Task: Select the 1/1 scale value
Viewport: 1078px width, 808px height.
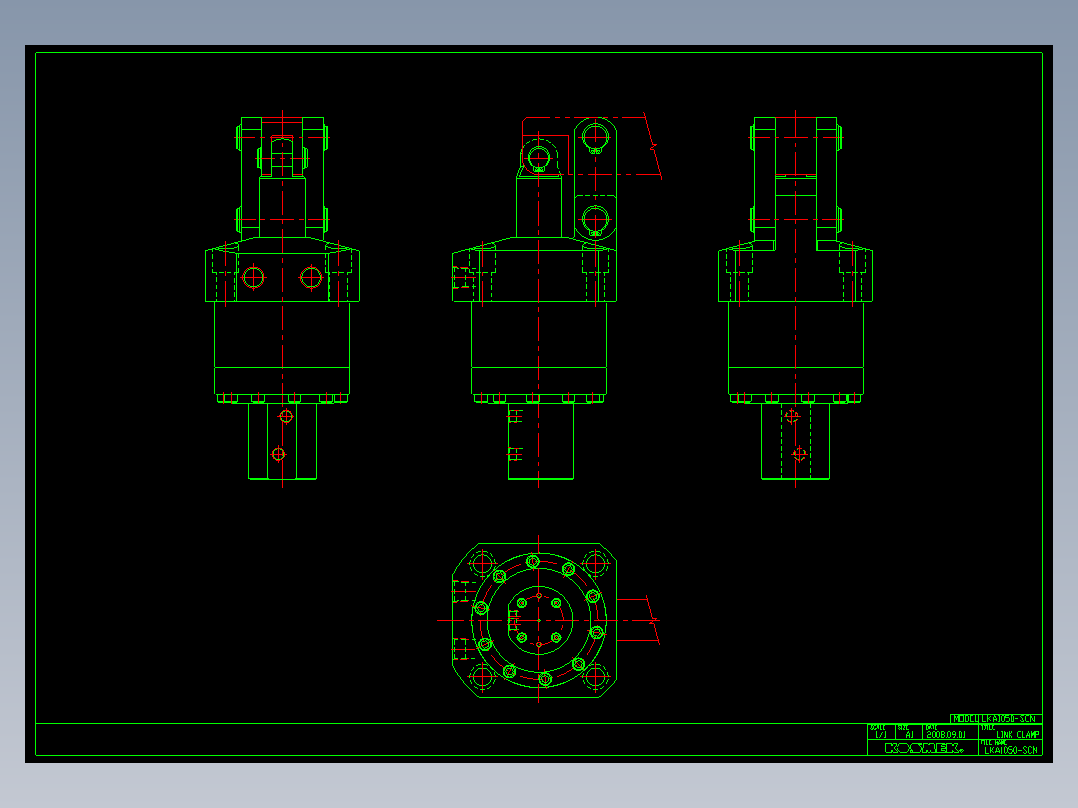Action: (x=881, y=734)
